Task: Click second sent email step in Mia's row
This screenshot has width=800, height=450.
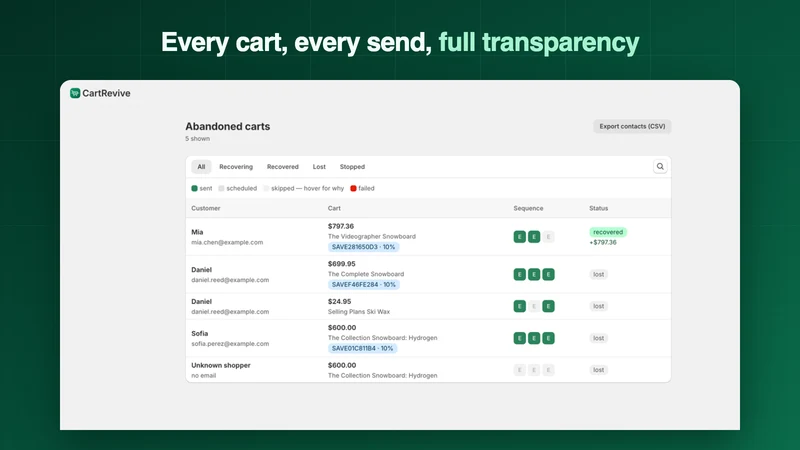Action: [534, 237]
